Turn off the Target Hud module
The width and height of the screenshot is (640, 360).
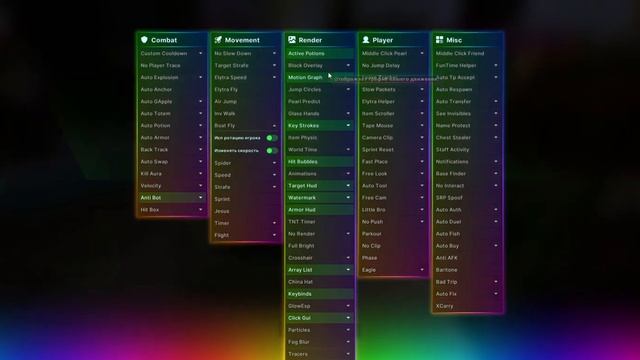tap(320, 186)
